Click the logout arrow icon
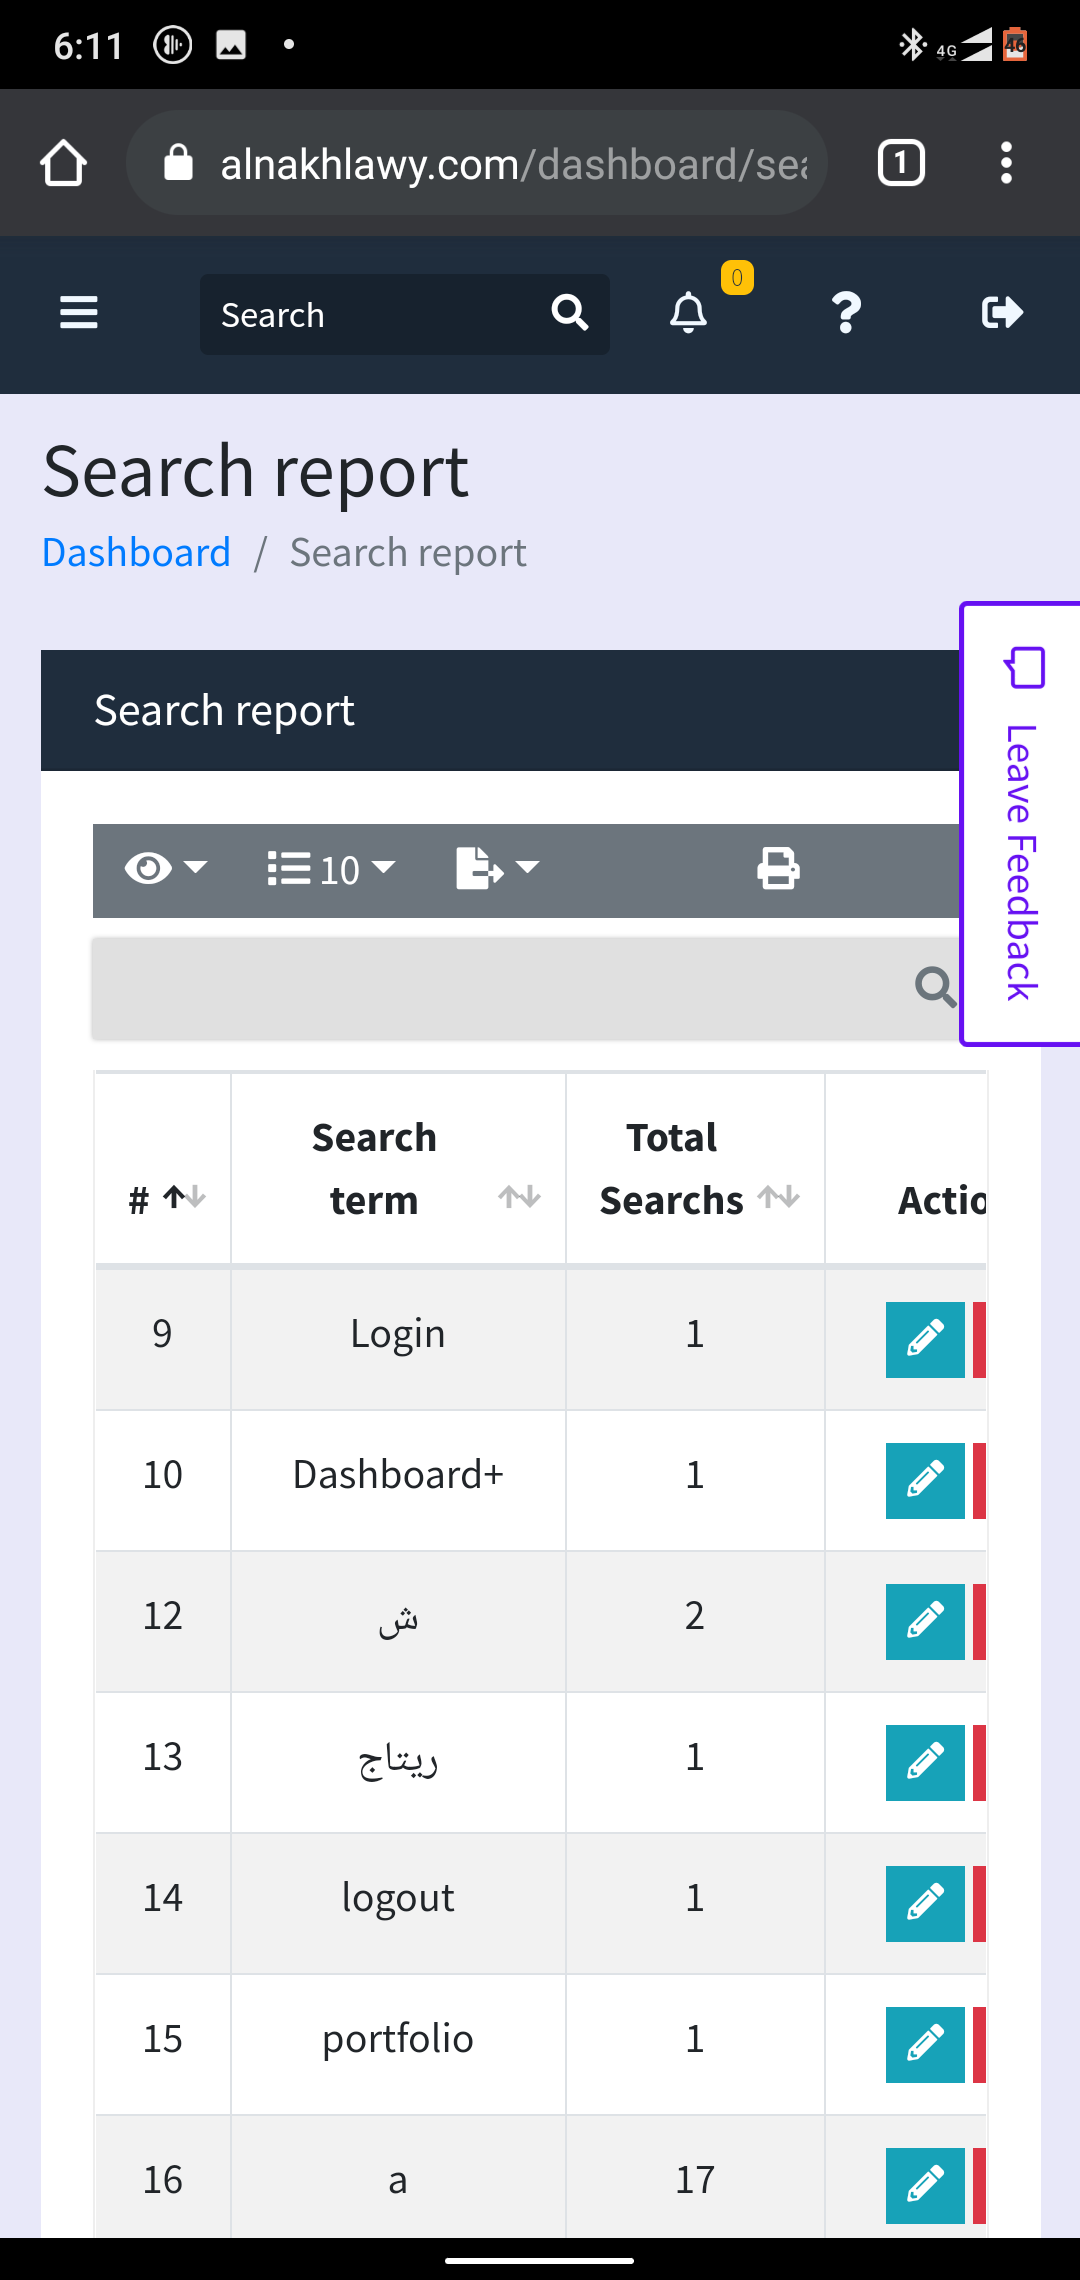This screenshot has width=1080, height=2280. [1001, 313]
